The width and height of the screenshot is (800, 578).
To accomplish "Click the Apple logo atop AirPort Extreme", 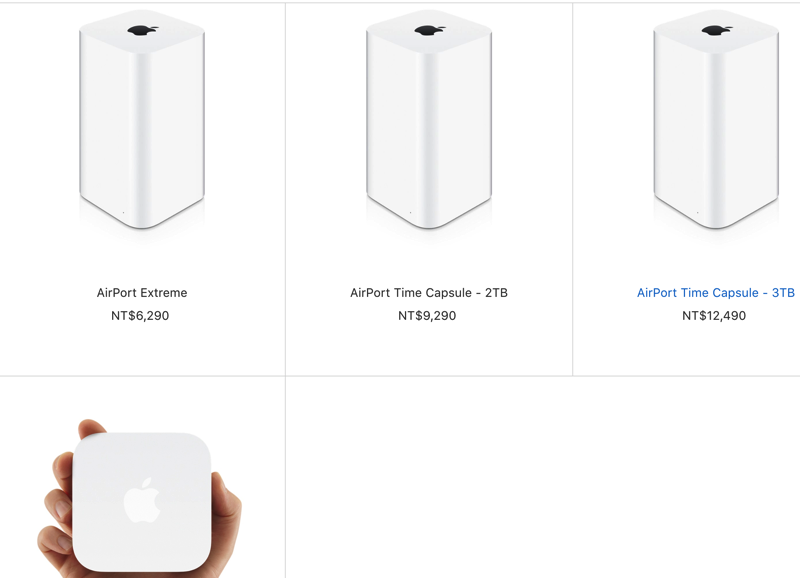I will 142,31.
